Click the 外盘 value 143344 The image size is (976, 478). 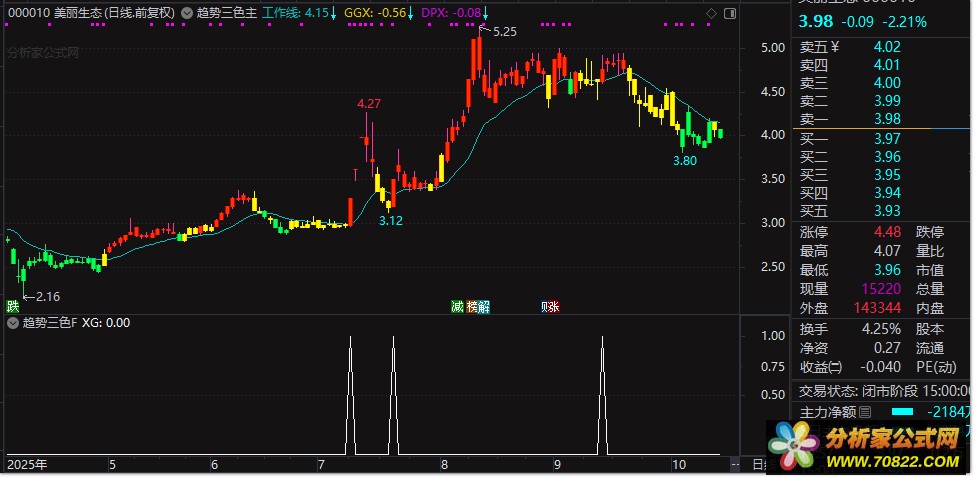coord(877,308)
